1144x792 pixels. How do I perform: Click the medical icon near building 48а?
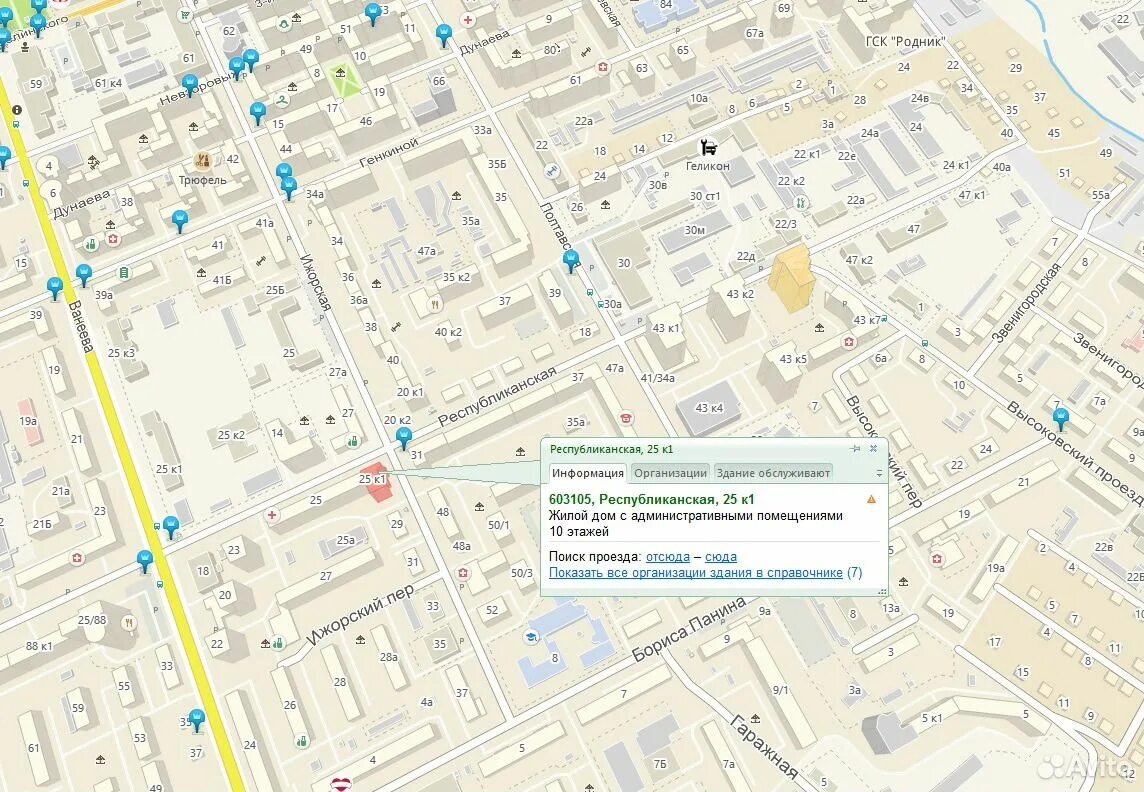pos(463,573)
